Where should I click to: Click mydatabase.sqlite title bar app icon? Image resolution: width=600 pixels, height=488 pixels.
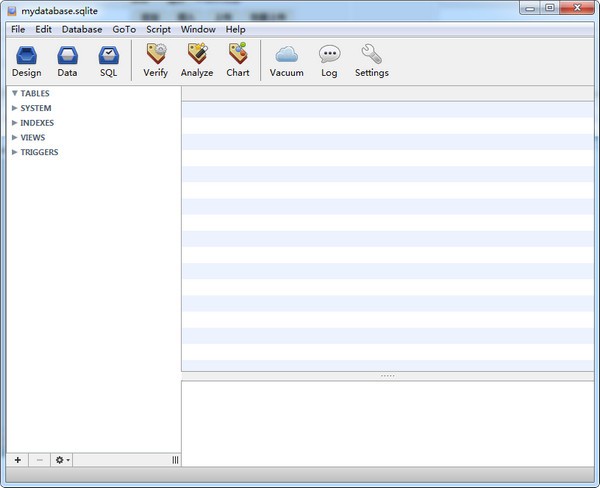12,11
